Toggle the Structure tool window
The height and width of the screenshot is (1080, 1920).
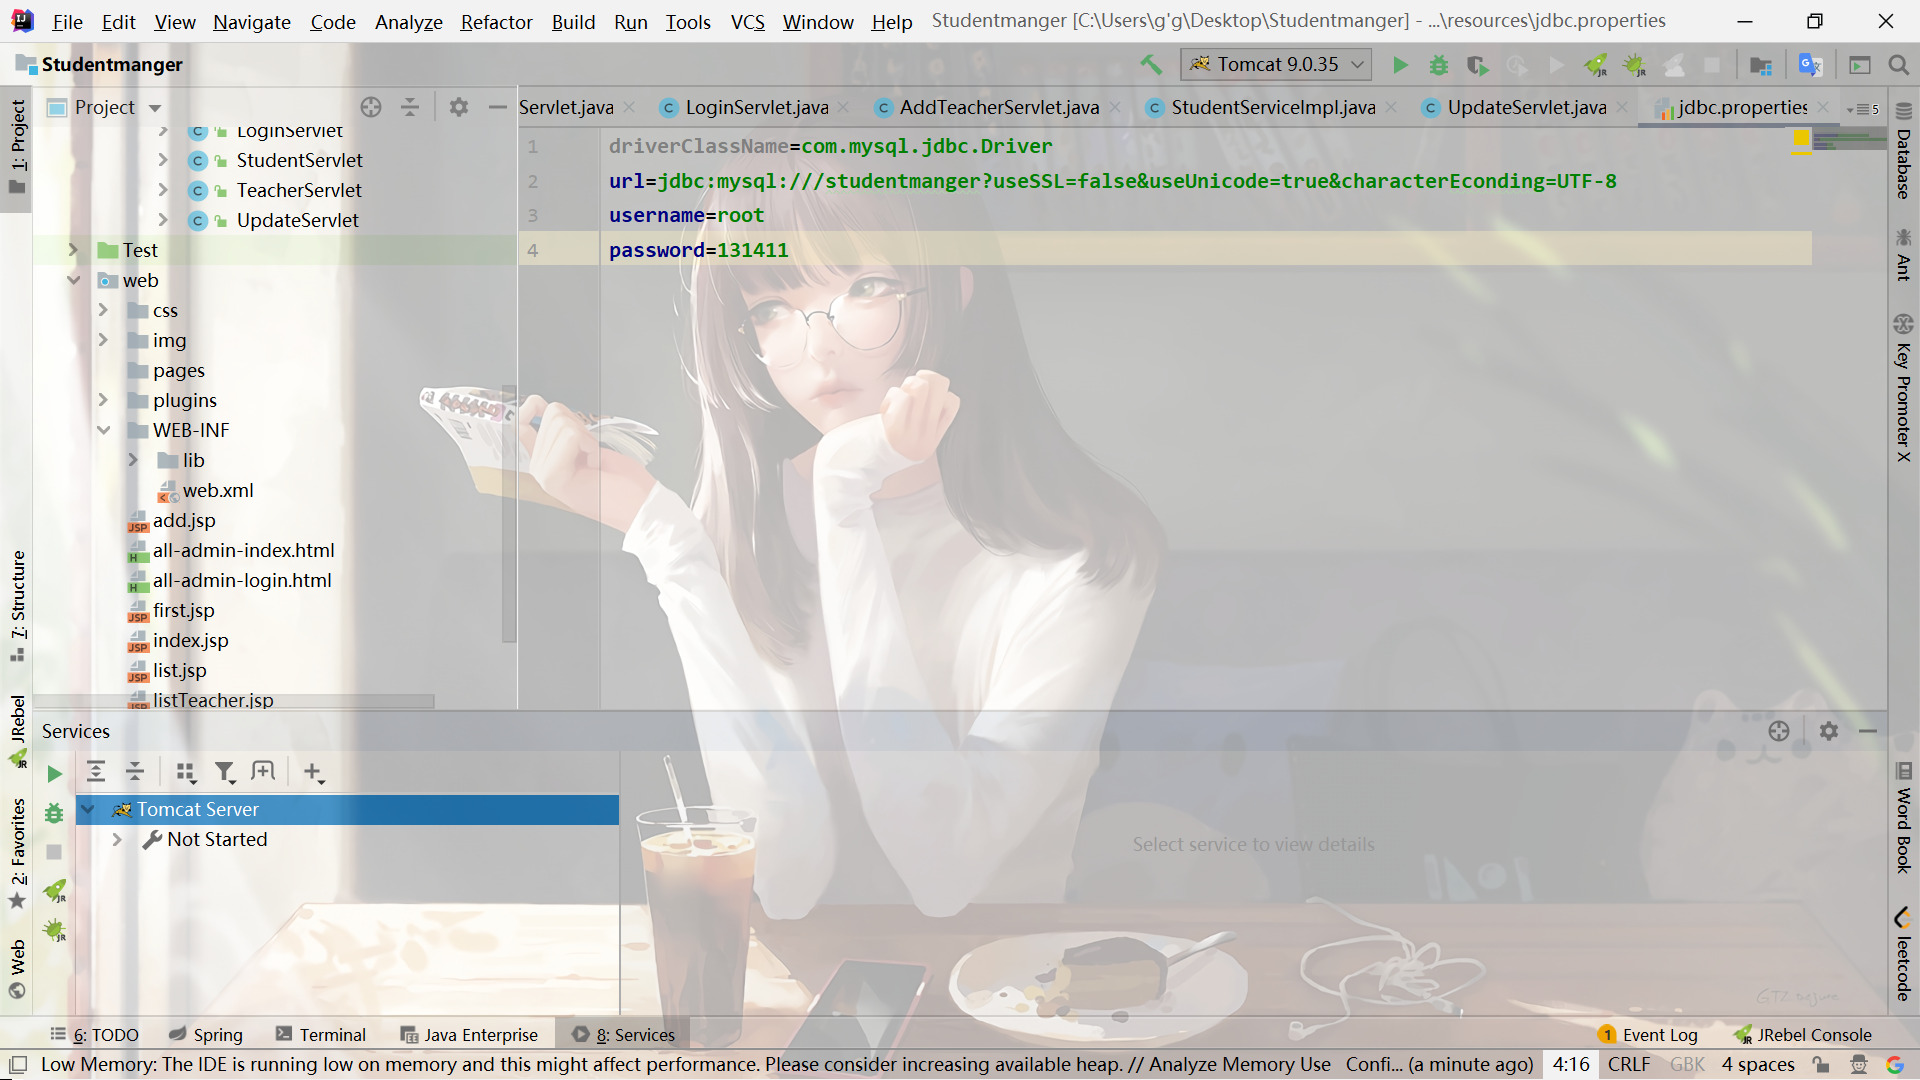tap(17, 606)
